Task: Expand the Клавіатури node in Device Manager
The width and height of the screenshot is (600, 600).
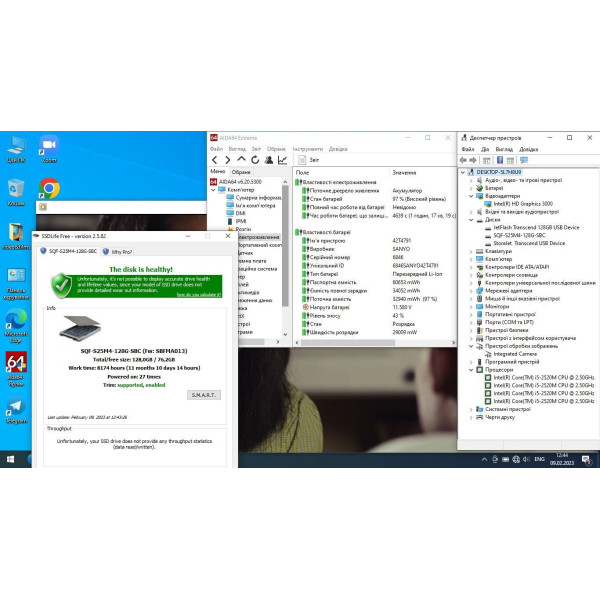Action: tap(471, 251)
